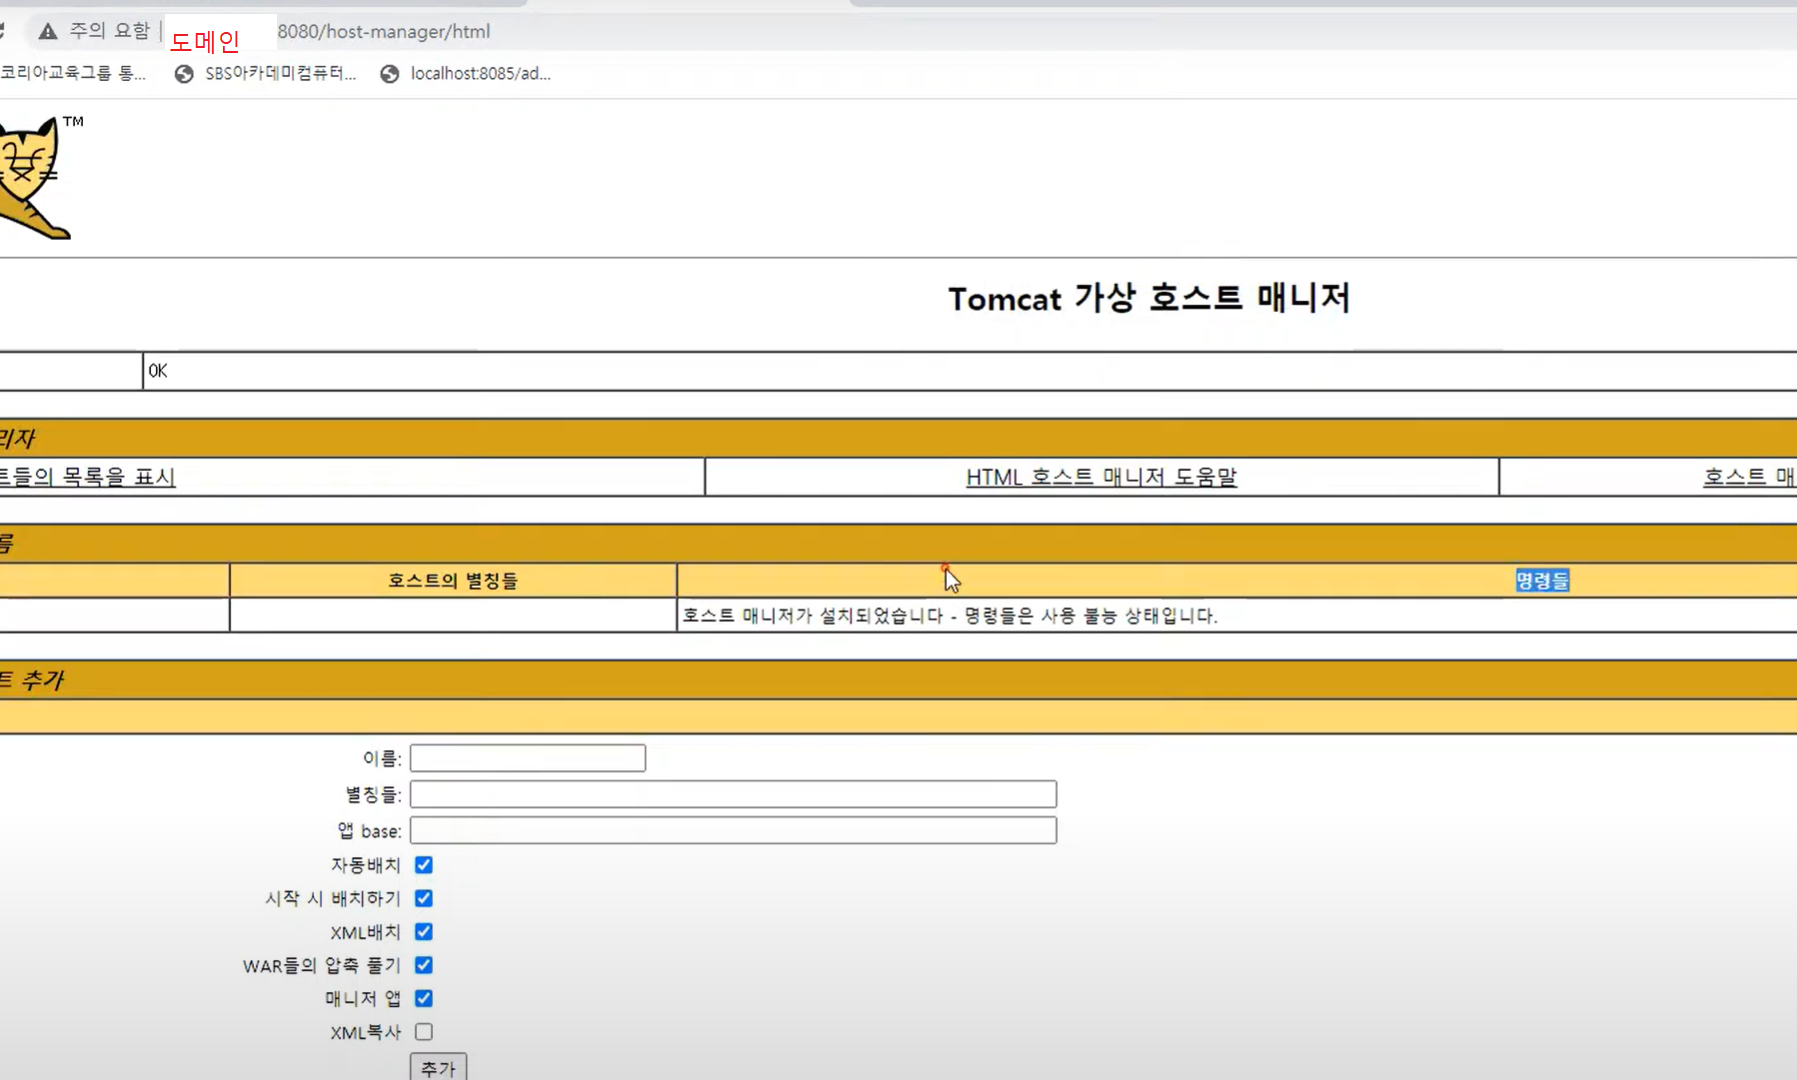1797x1080 pixels.
Task: Click the address bar URL host-manager/html
Action: point(384,32)
